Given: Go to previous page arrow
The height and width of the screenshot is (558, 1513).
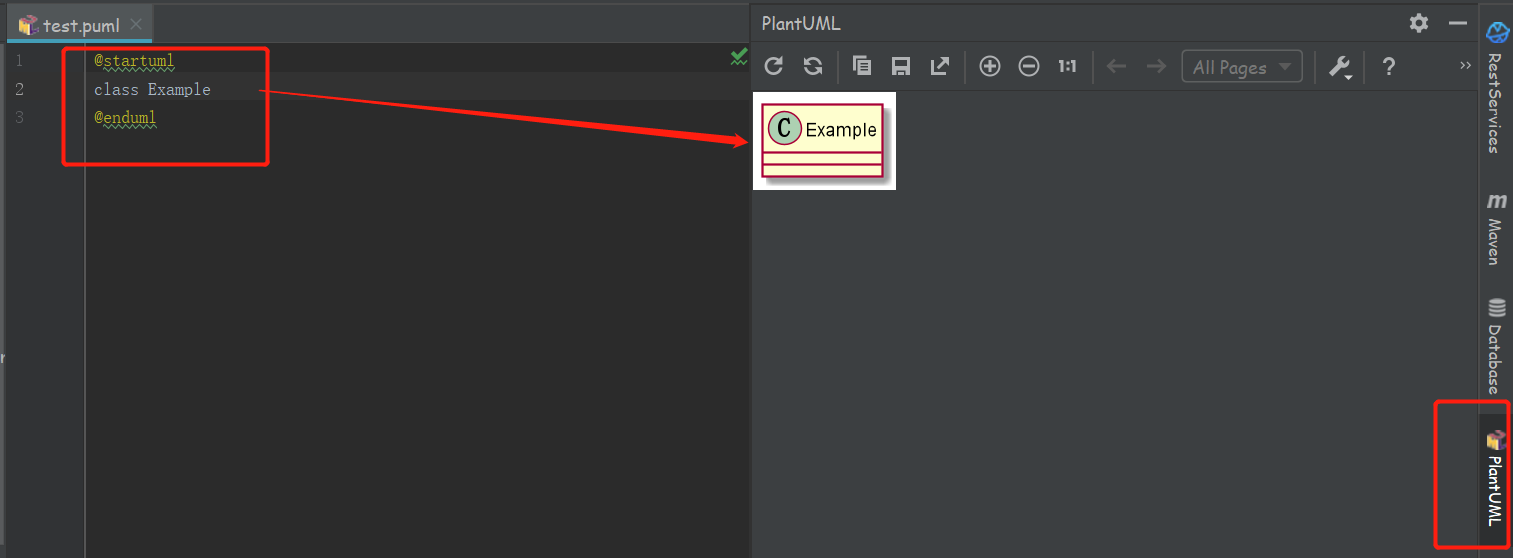Looking at the screenshot, I should click(1117, 67).
